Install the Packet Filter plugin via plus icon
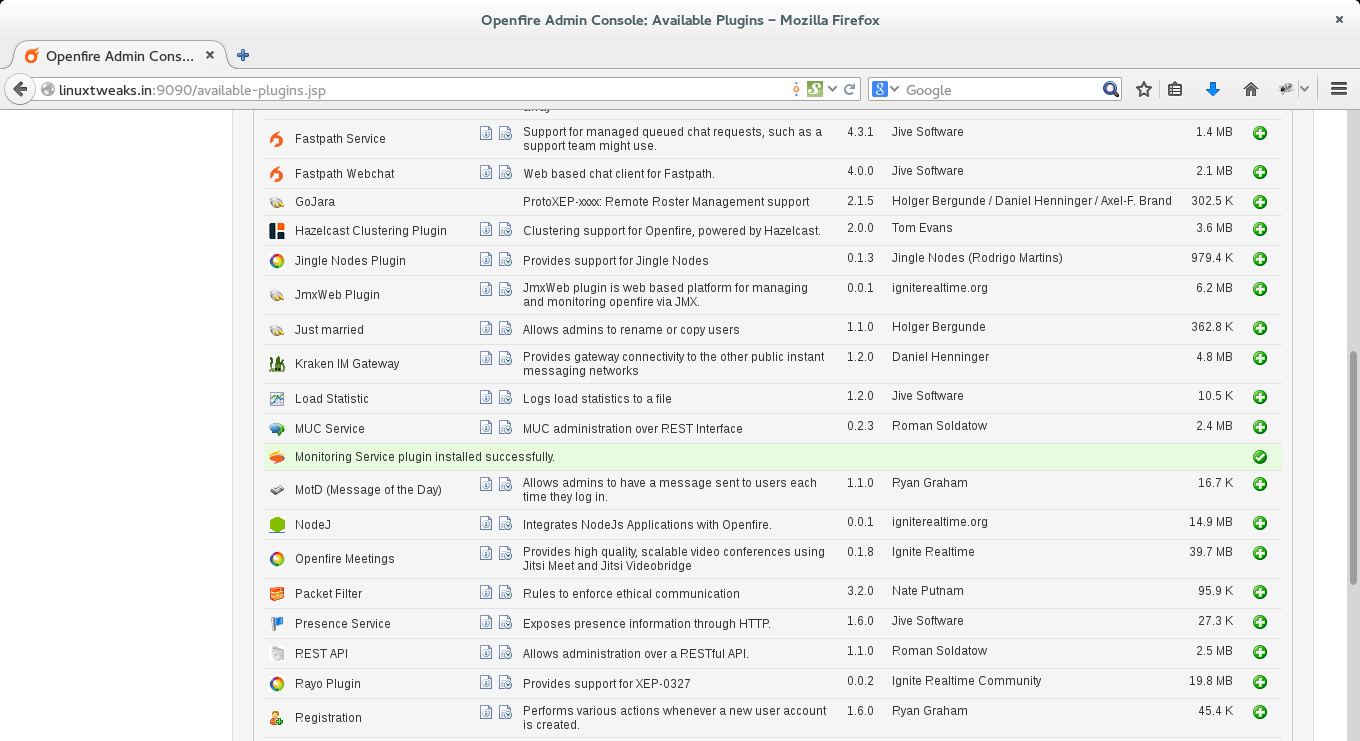This screenshot has height=741, width=1360. [1260, 592]
